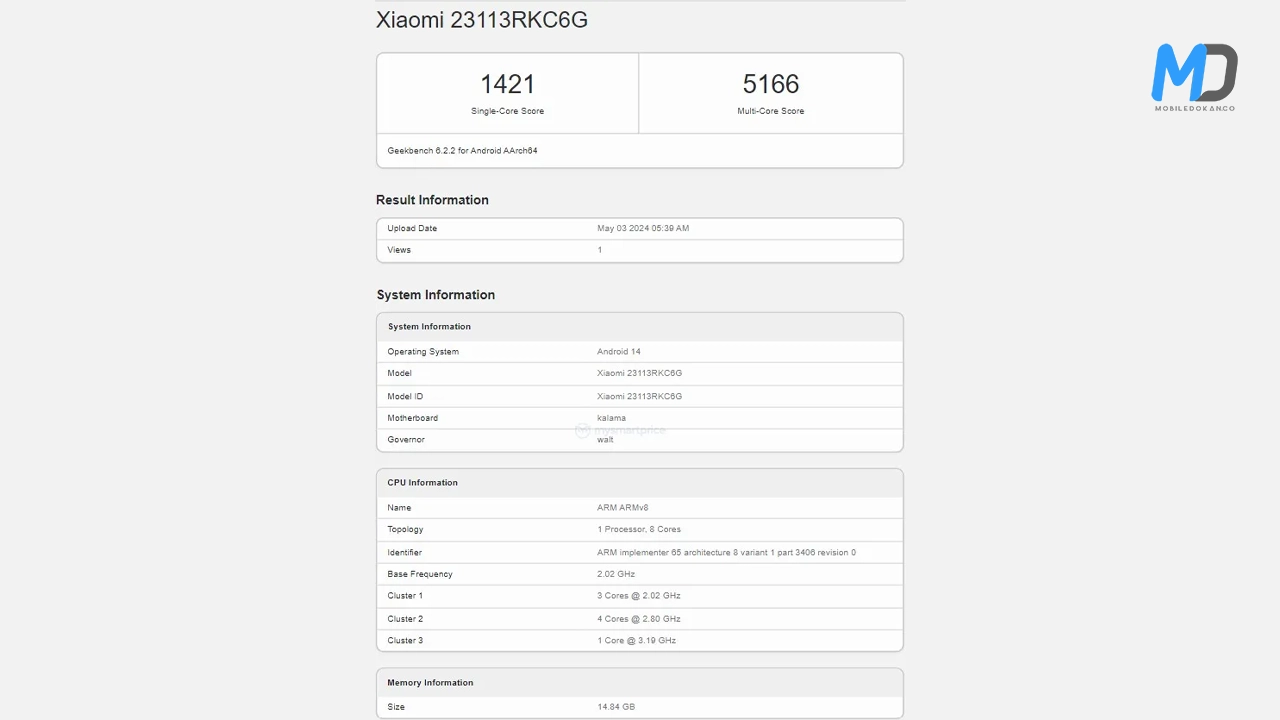Image resolution: width=1280 pixels, height=720 pixels.
Task: Click the Xiaomi 23113RKC6G page title
Action: 481,20
